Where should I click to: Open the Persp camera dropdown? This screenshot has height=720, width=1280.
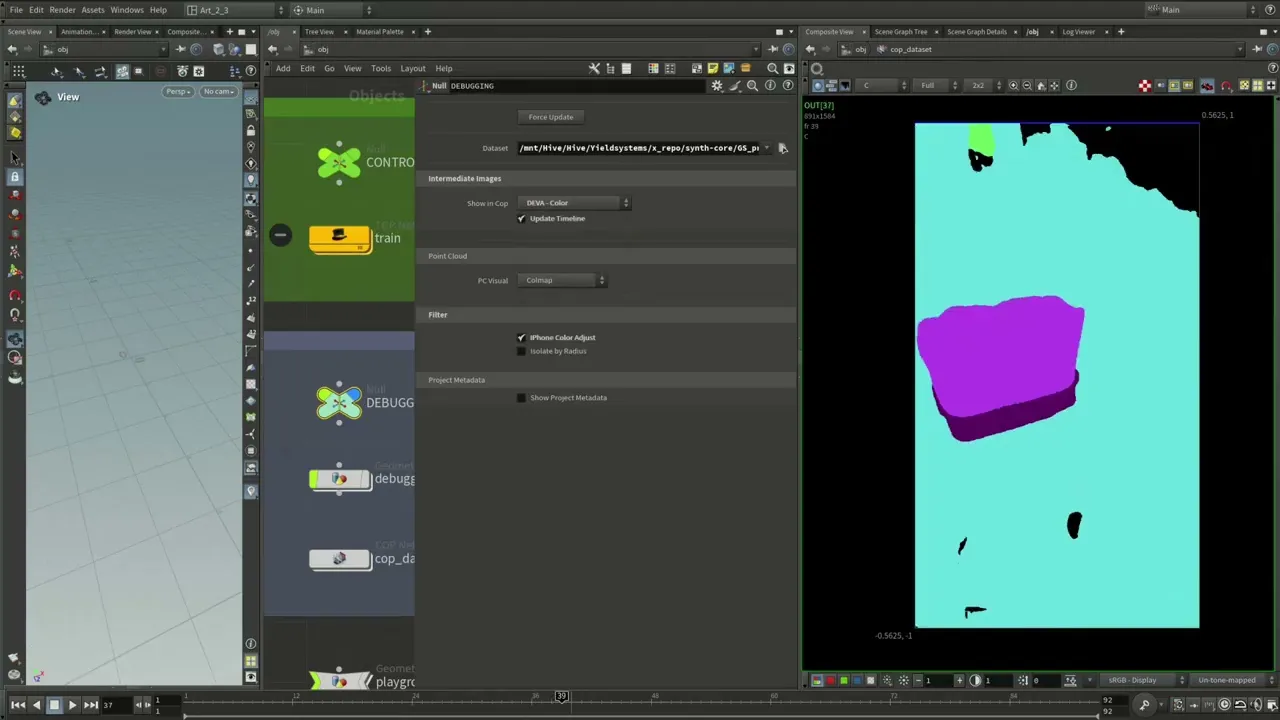179,92
